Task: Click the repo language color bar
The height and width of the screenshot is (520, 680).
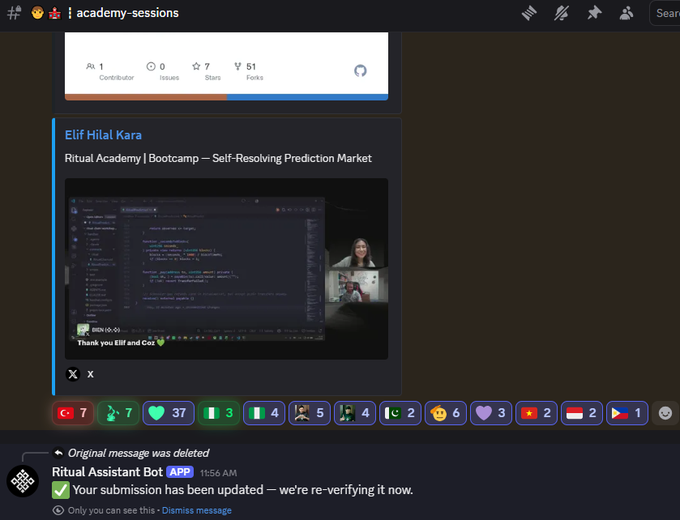Action: point(226,97)
